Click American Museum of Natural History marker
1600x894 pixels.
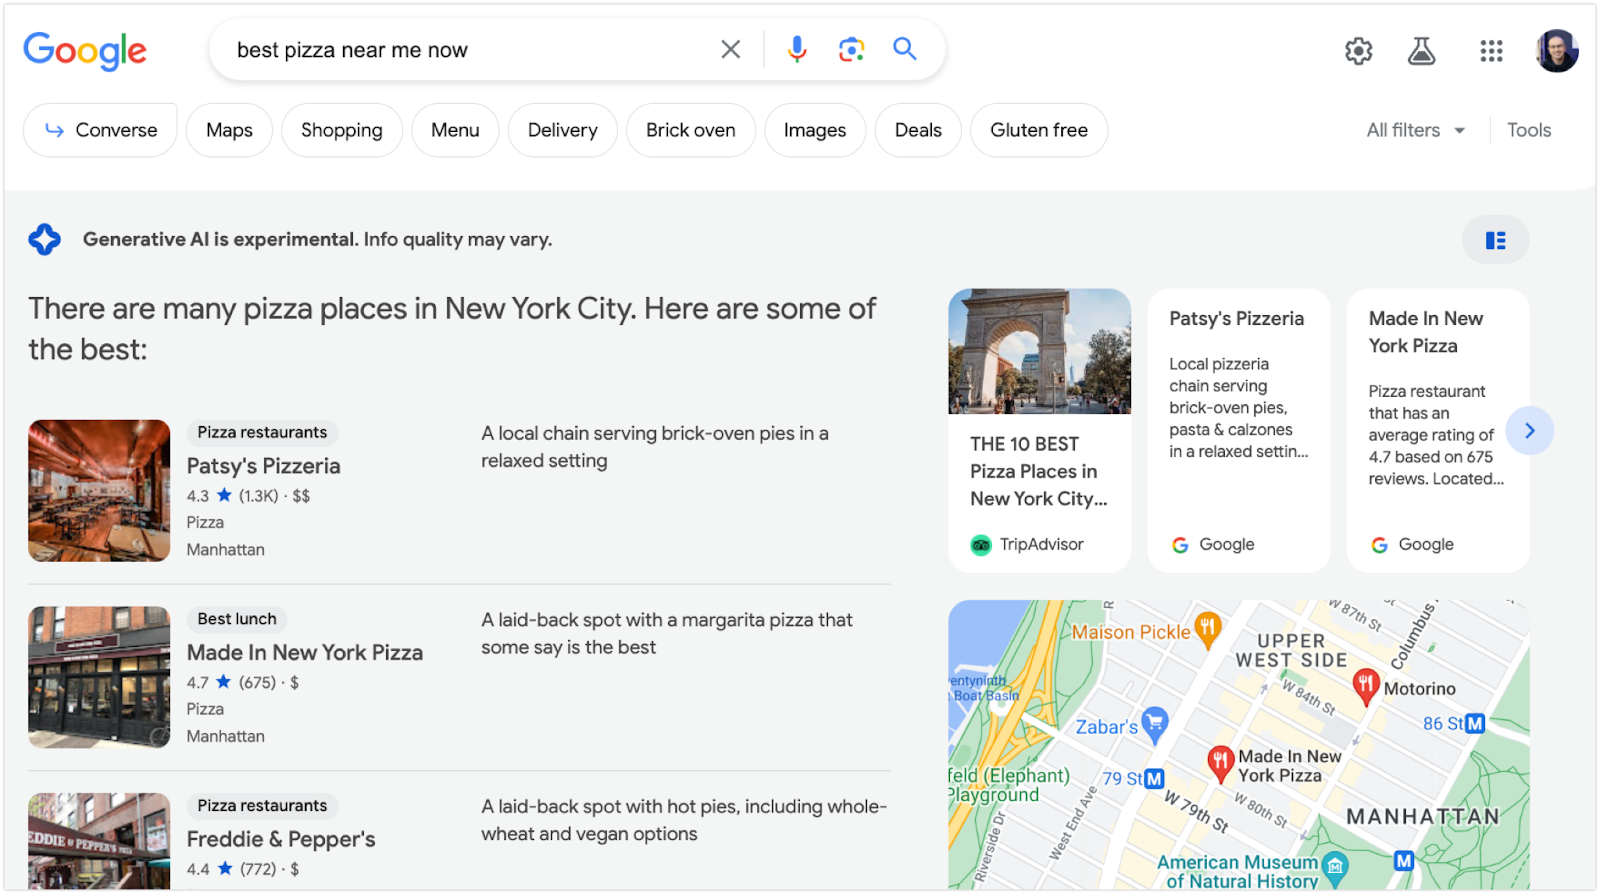pyautogui.click(x=1335, y=866)
